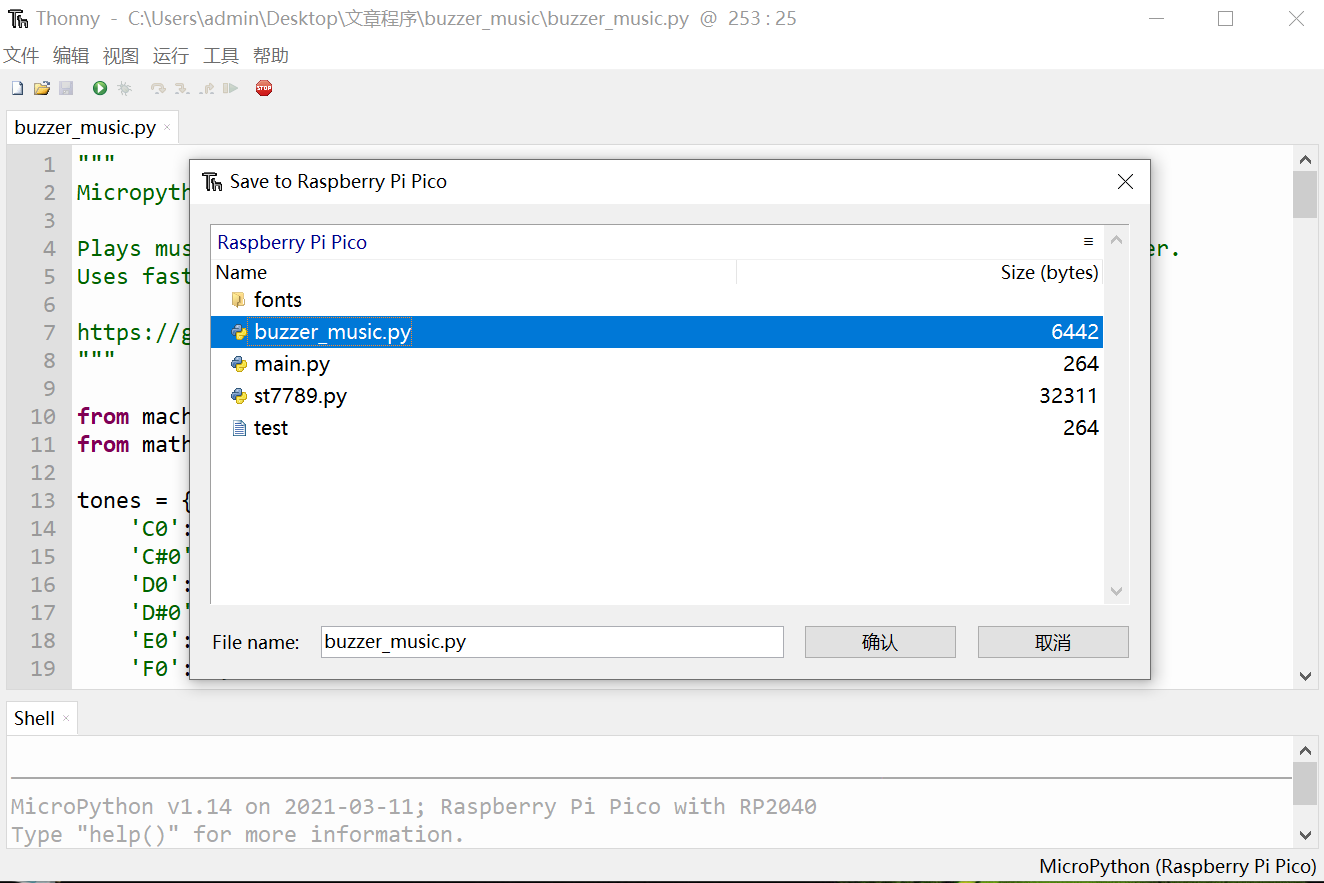The height and width of the screenshot is (883, 1324).
Task: Click the Python icon of buzzer_music.py
Action: tap(239, 333)
